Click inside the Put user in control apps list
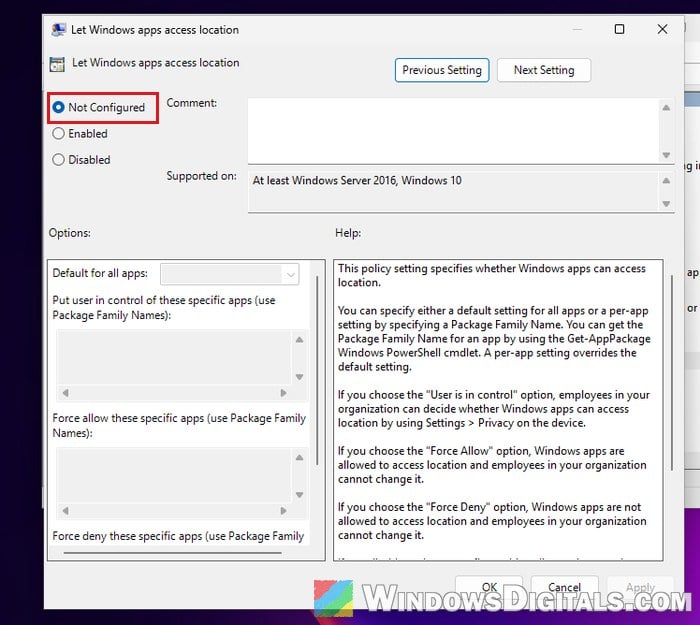700x625 pixels. click(174, 357)
